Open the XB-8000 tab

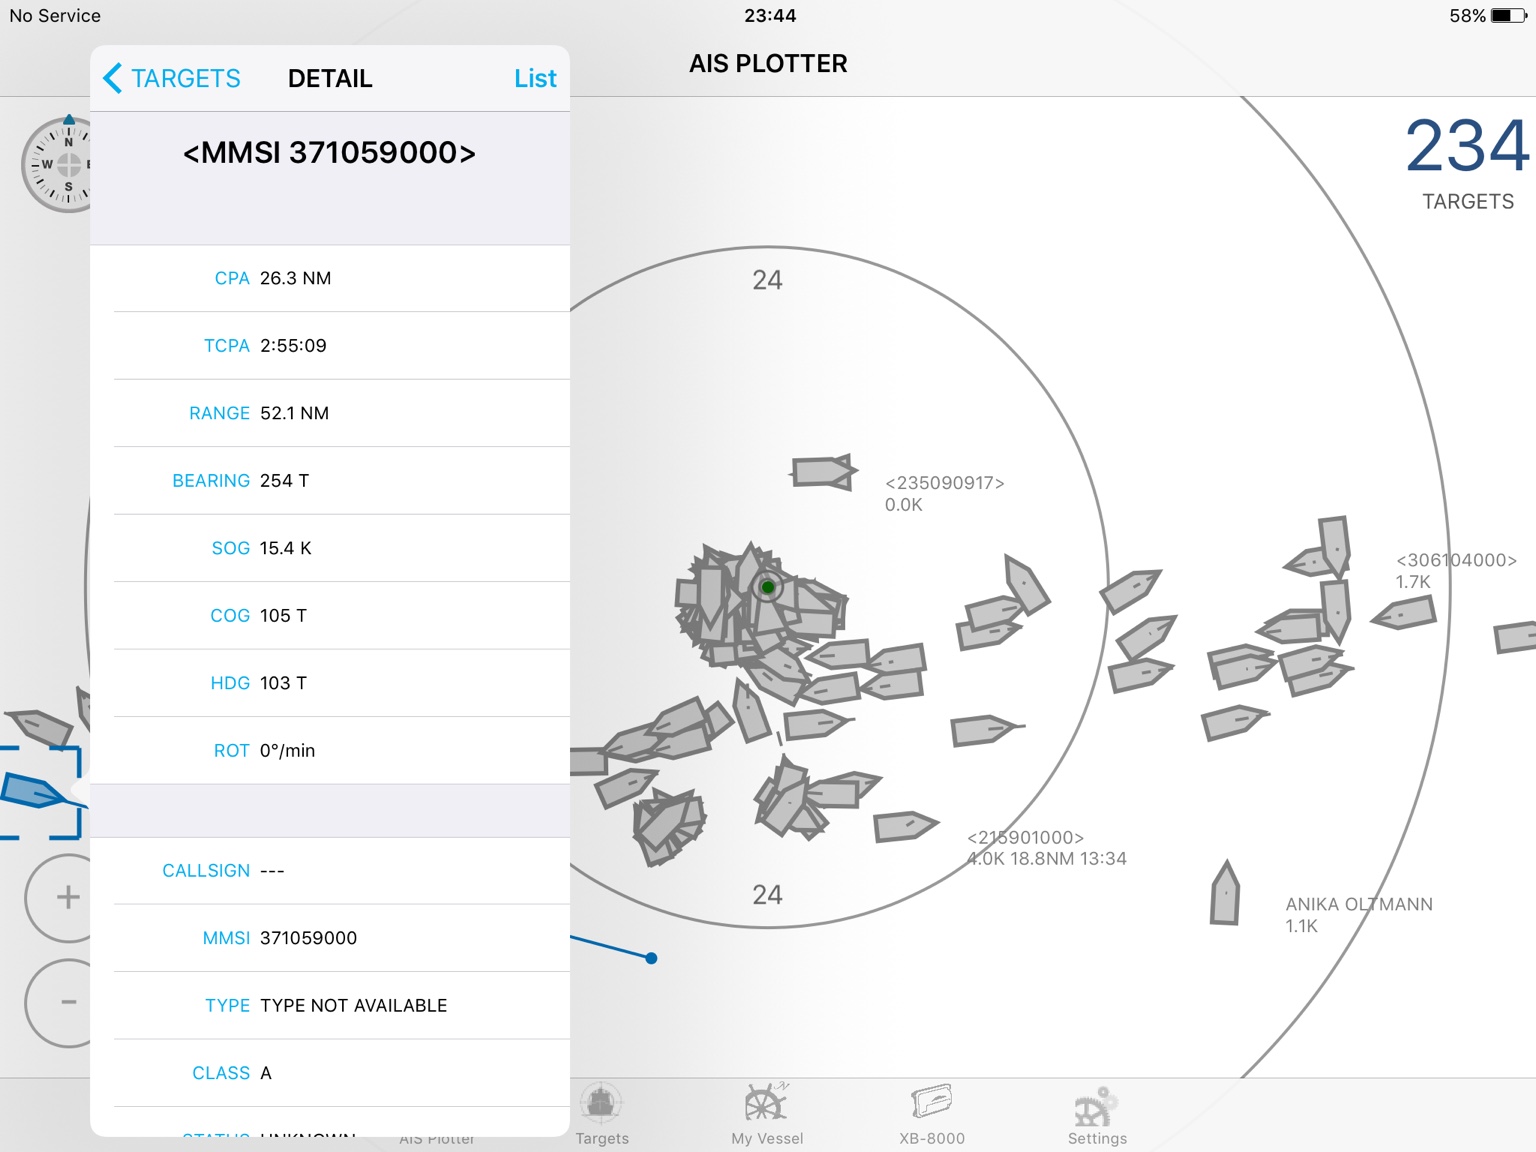tap(932, 1115)
